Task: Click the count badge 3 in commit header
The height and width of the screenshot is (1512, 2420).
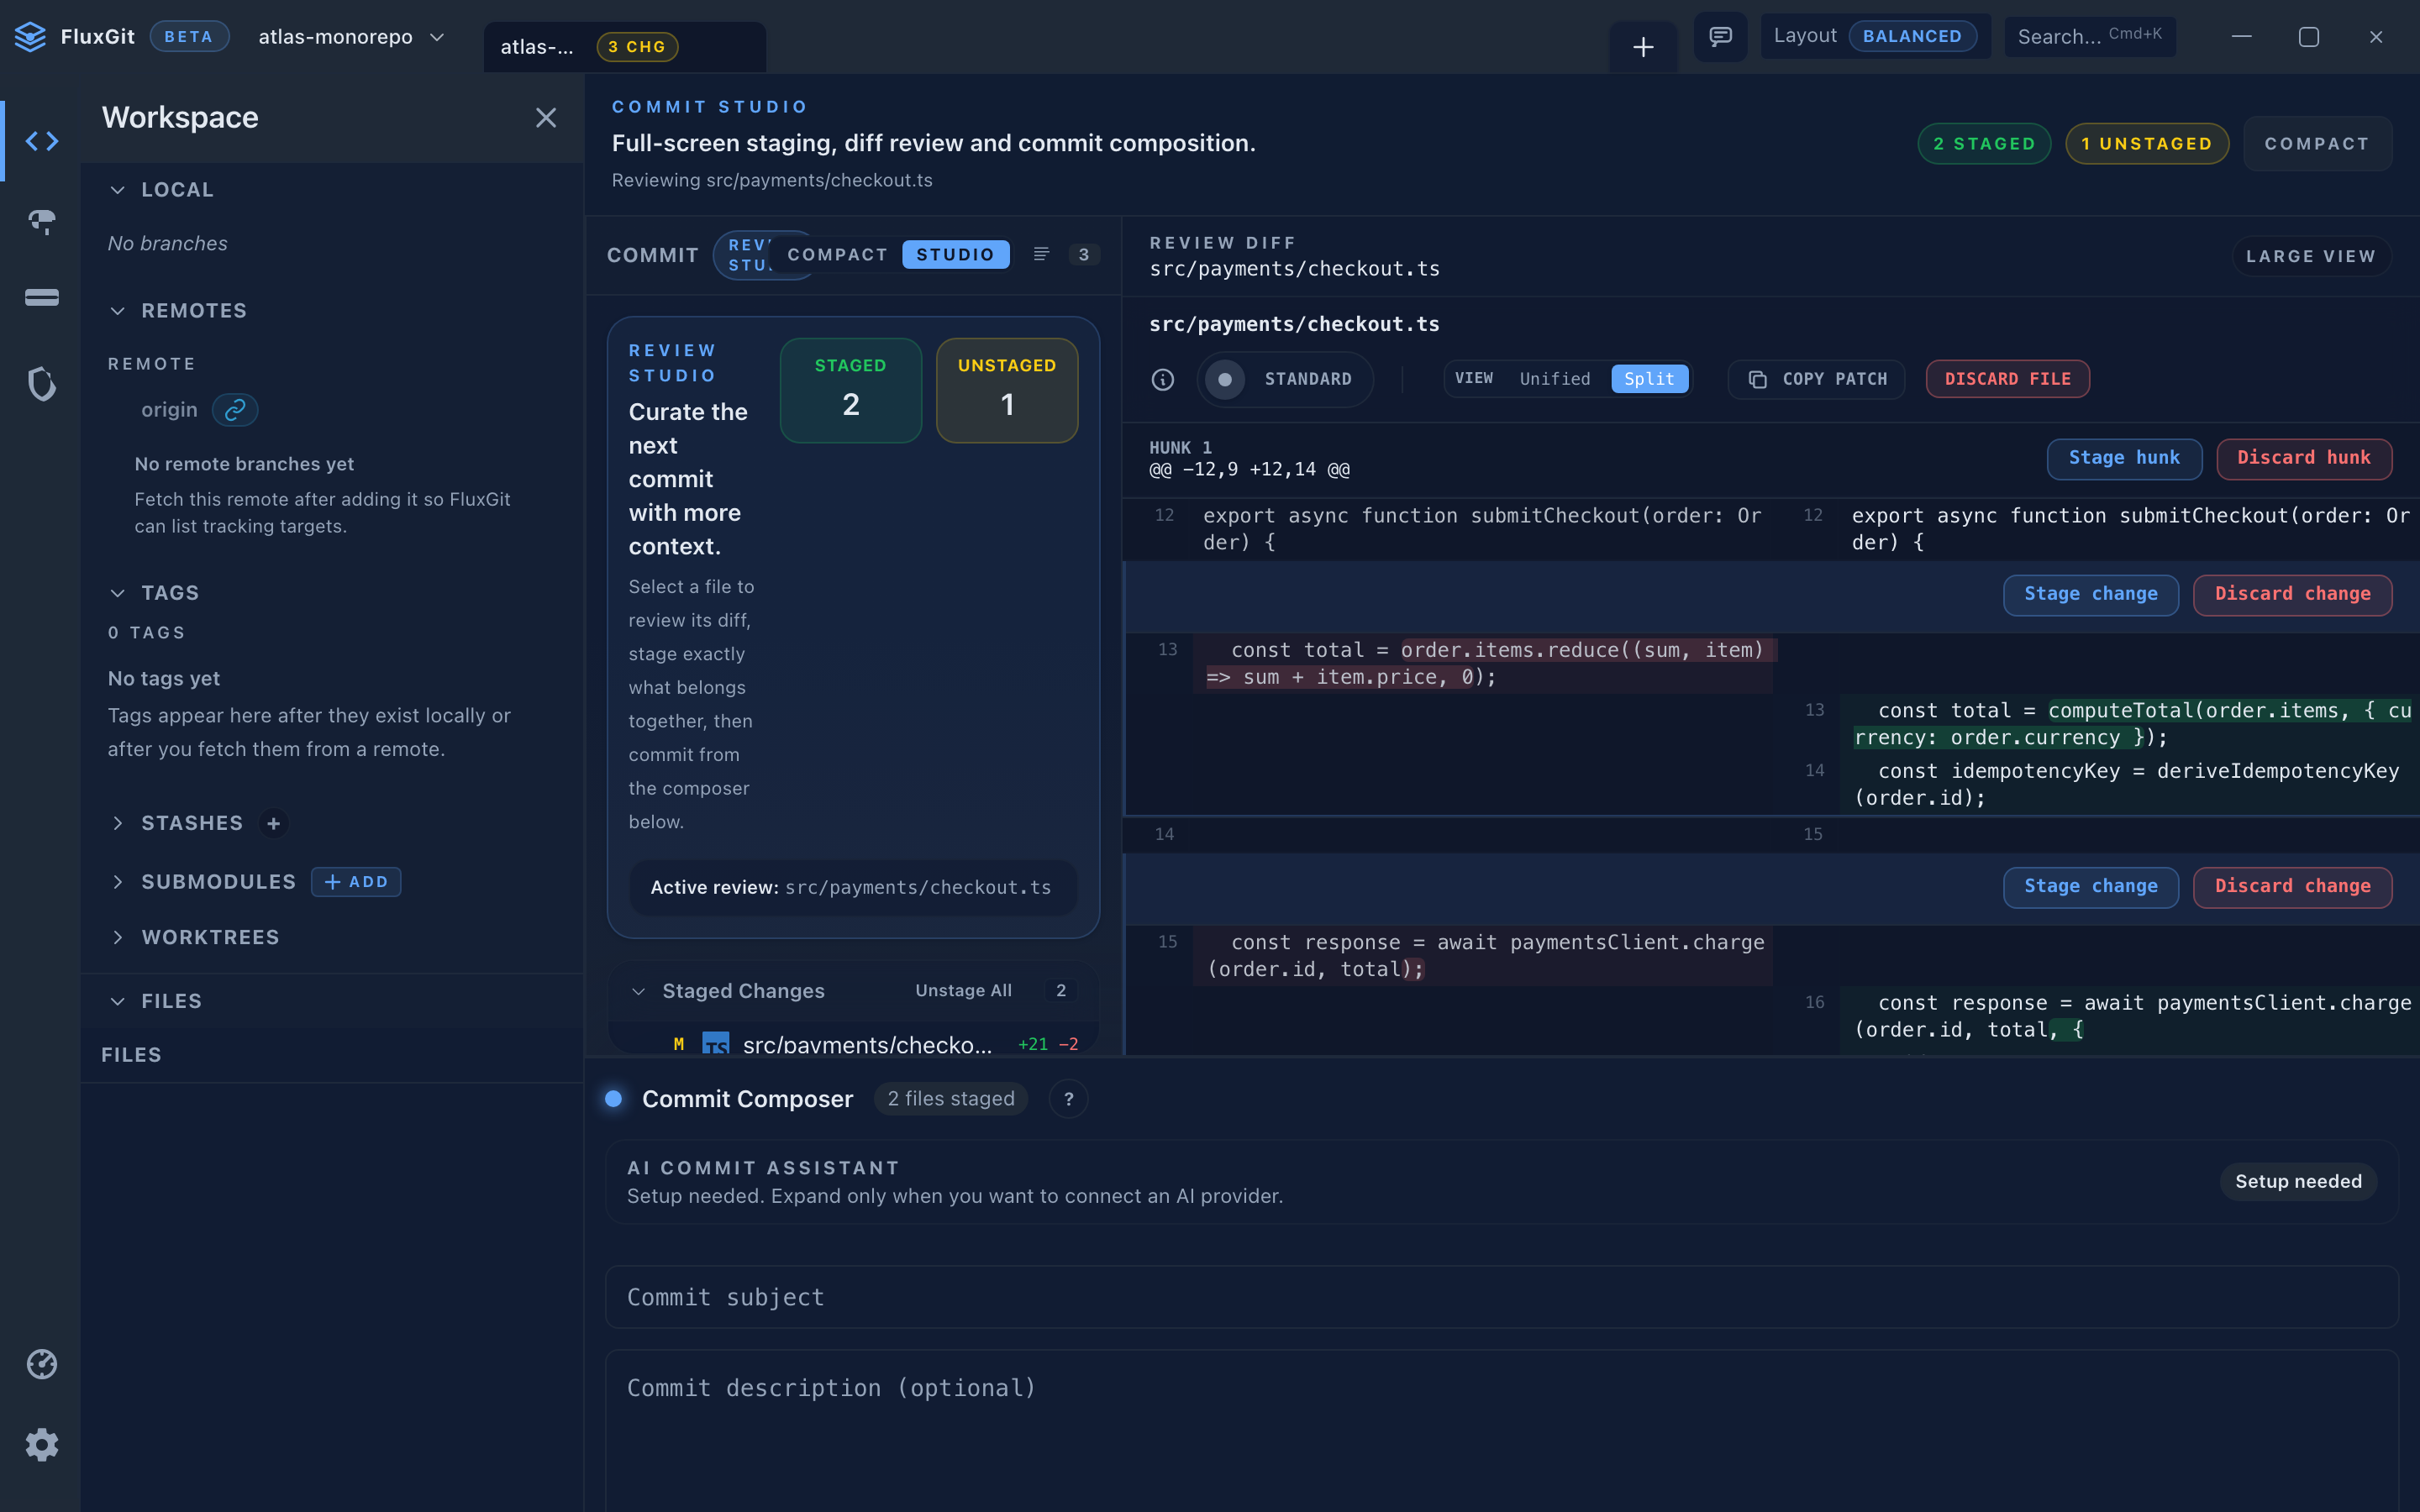Action: coord(1084,255)
